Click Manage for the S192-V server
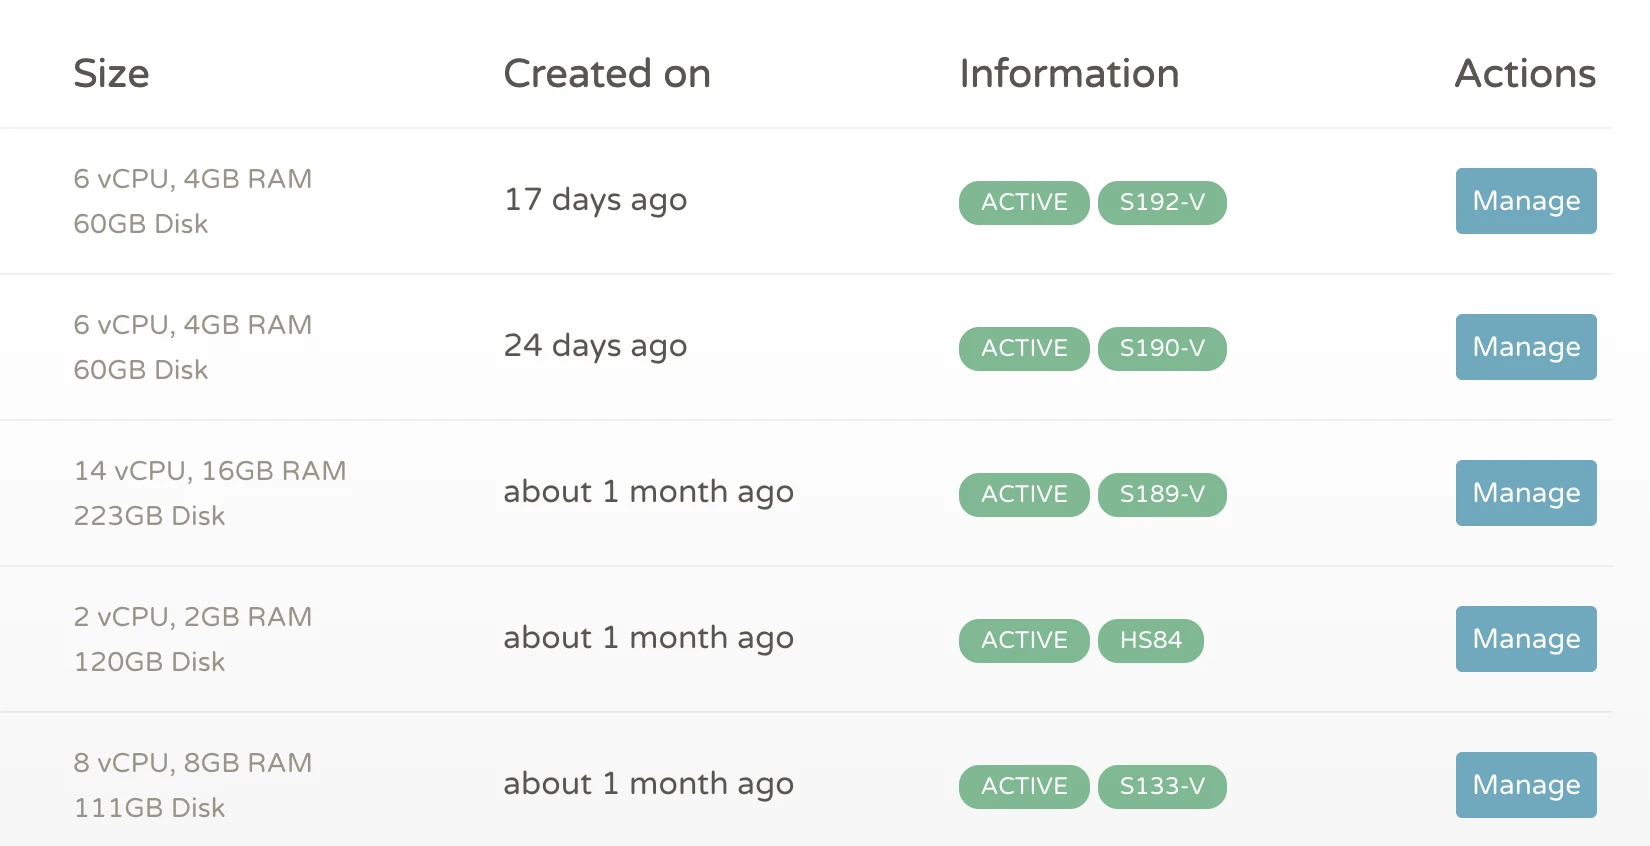Viewport: 1650px width, 846px height. click(1526, 201)
